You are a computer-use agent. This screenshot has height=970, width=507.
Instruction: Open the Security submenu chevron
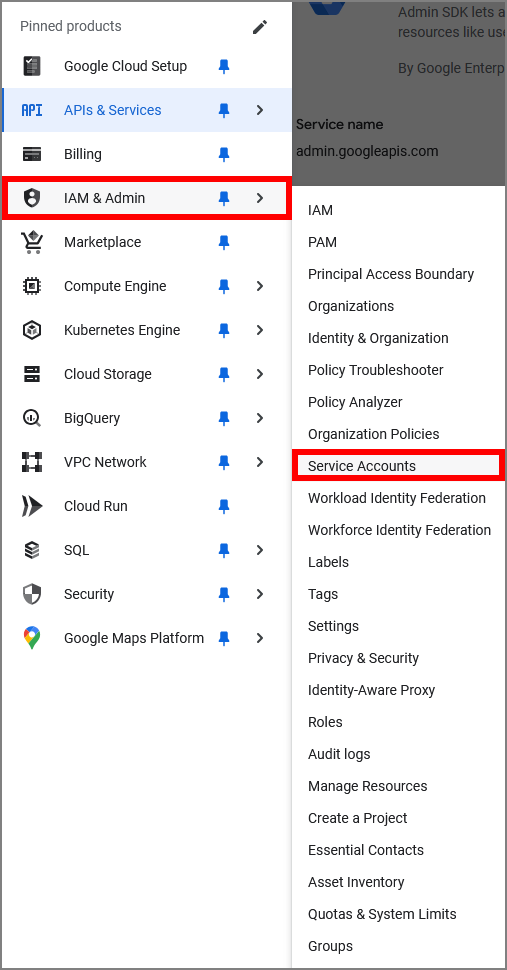[260, 594]
